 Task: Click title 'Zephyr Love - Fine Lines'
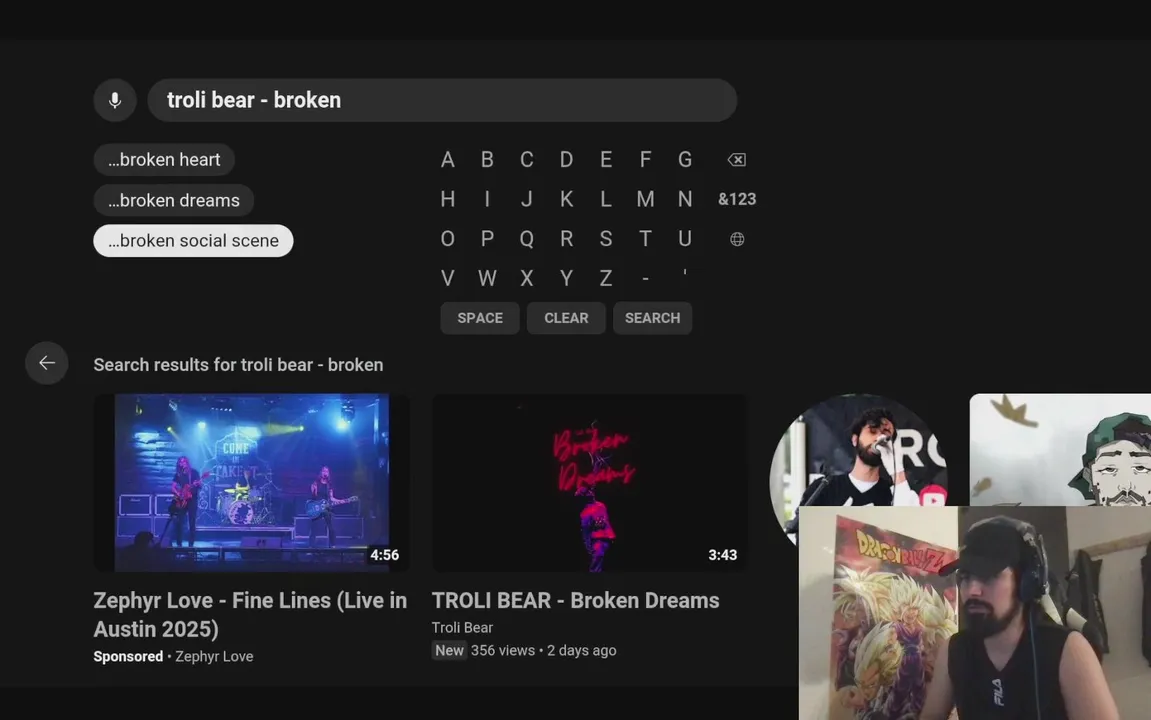point(250,614)
